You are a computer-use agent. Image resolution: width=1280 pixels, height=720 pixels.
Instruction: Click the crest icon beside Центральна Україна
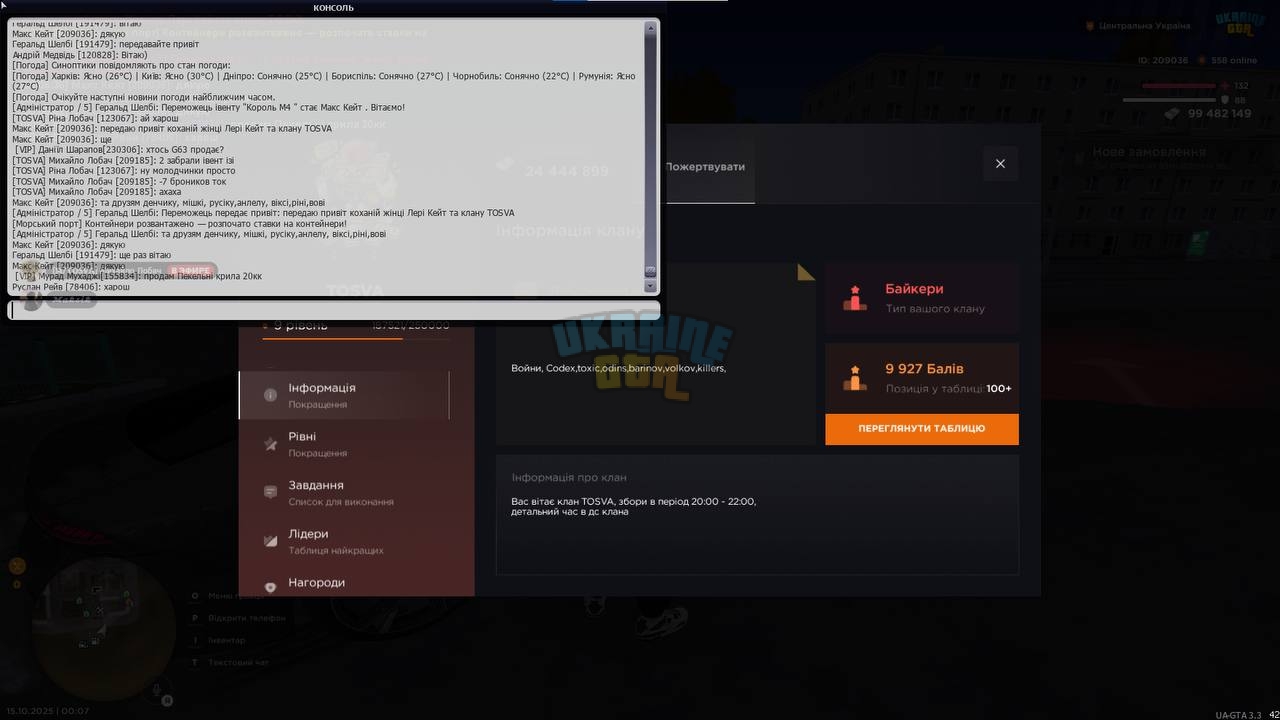tap(1089, 26)
